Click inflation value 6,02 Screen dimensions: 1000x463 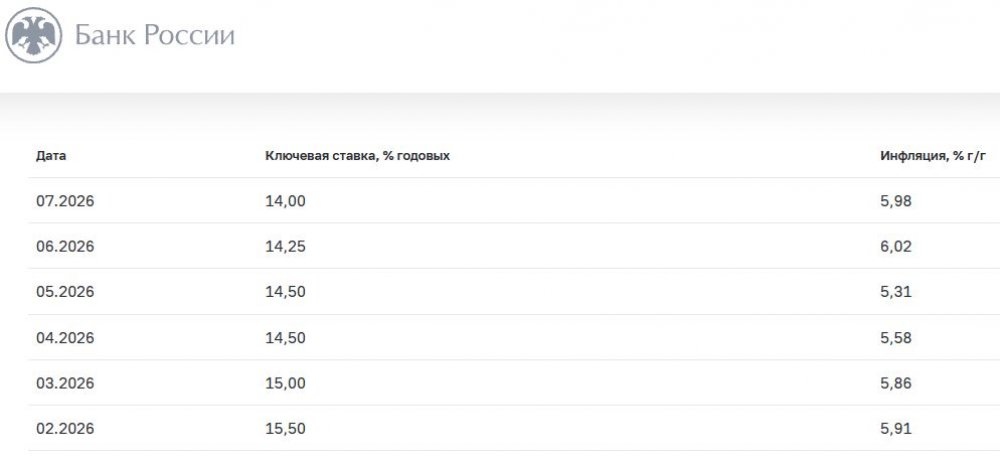(x=896, y=246)
